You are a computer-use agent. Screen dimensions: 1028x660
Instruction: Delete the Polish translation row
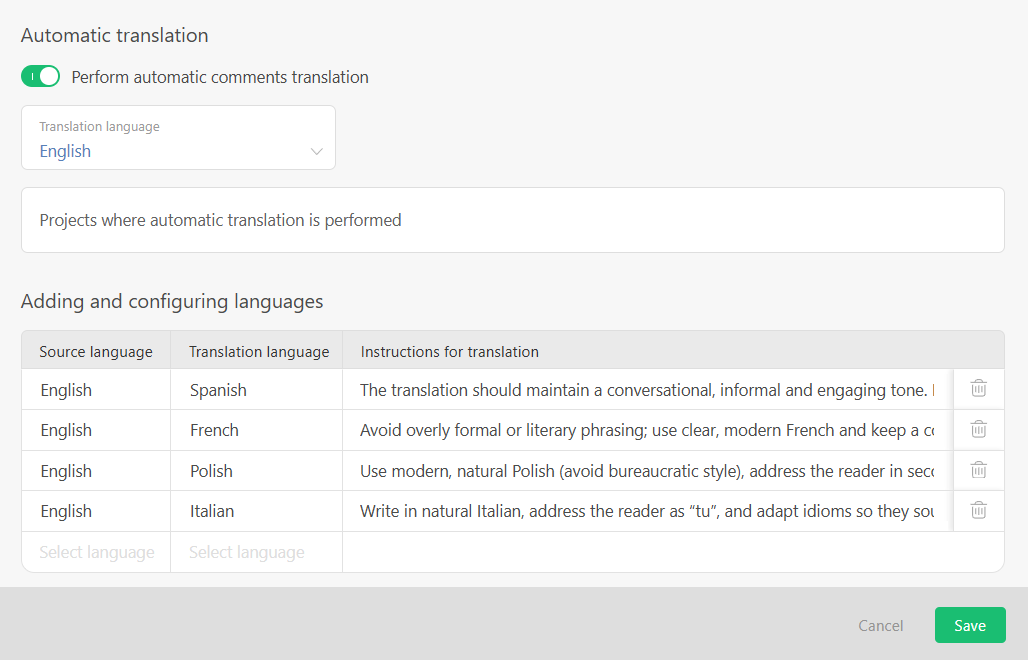tap(978, 470)
